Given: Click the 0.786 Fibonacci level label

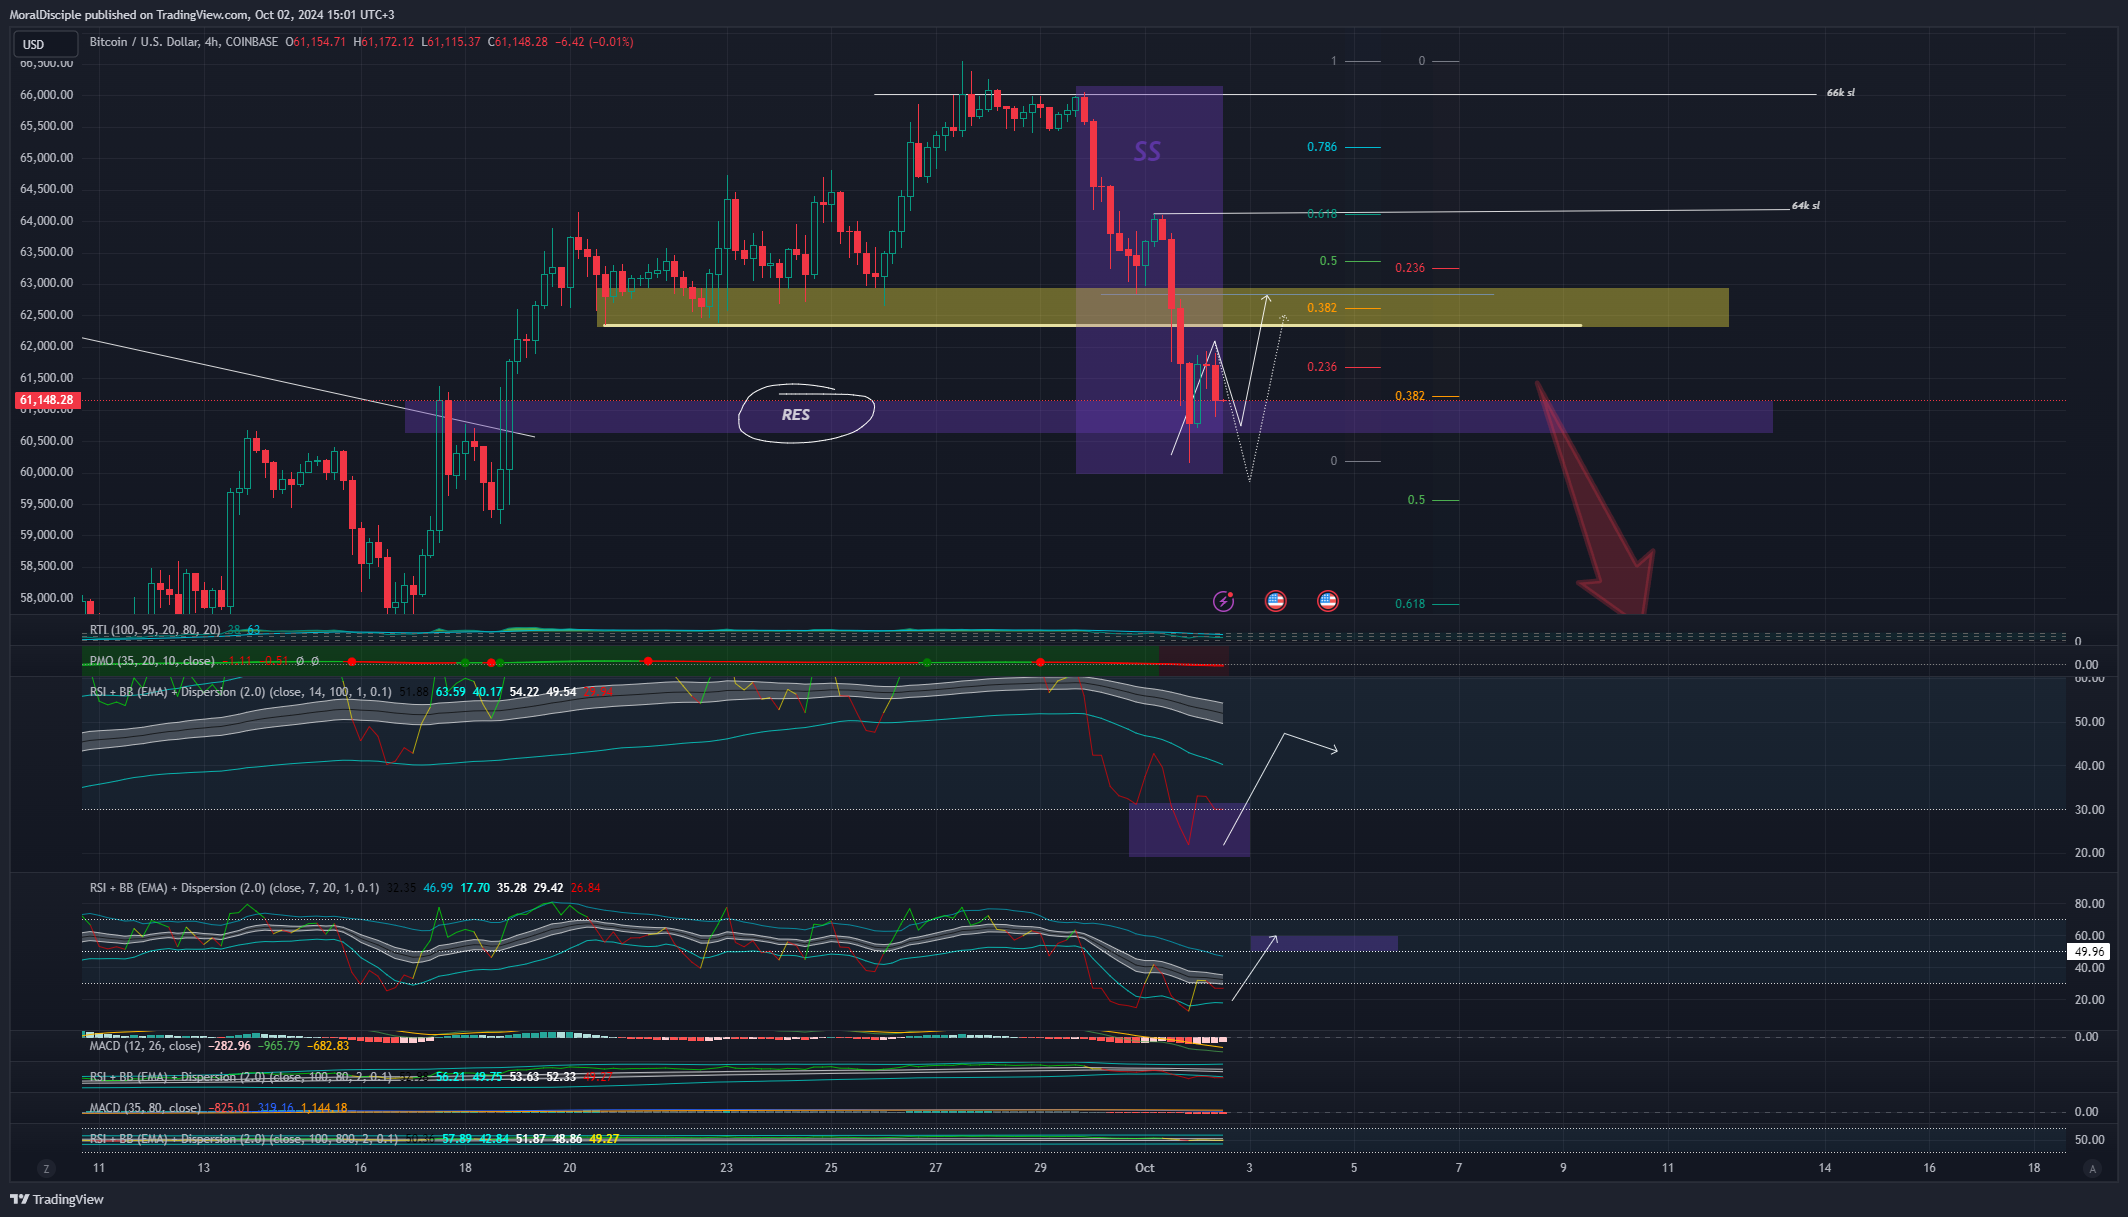Looking at the screenshot, I should (x=1322, y=147).
